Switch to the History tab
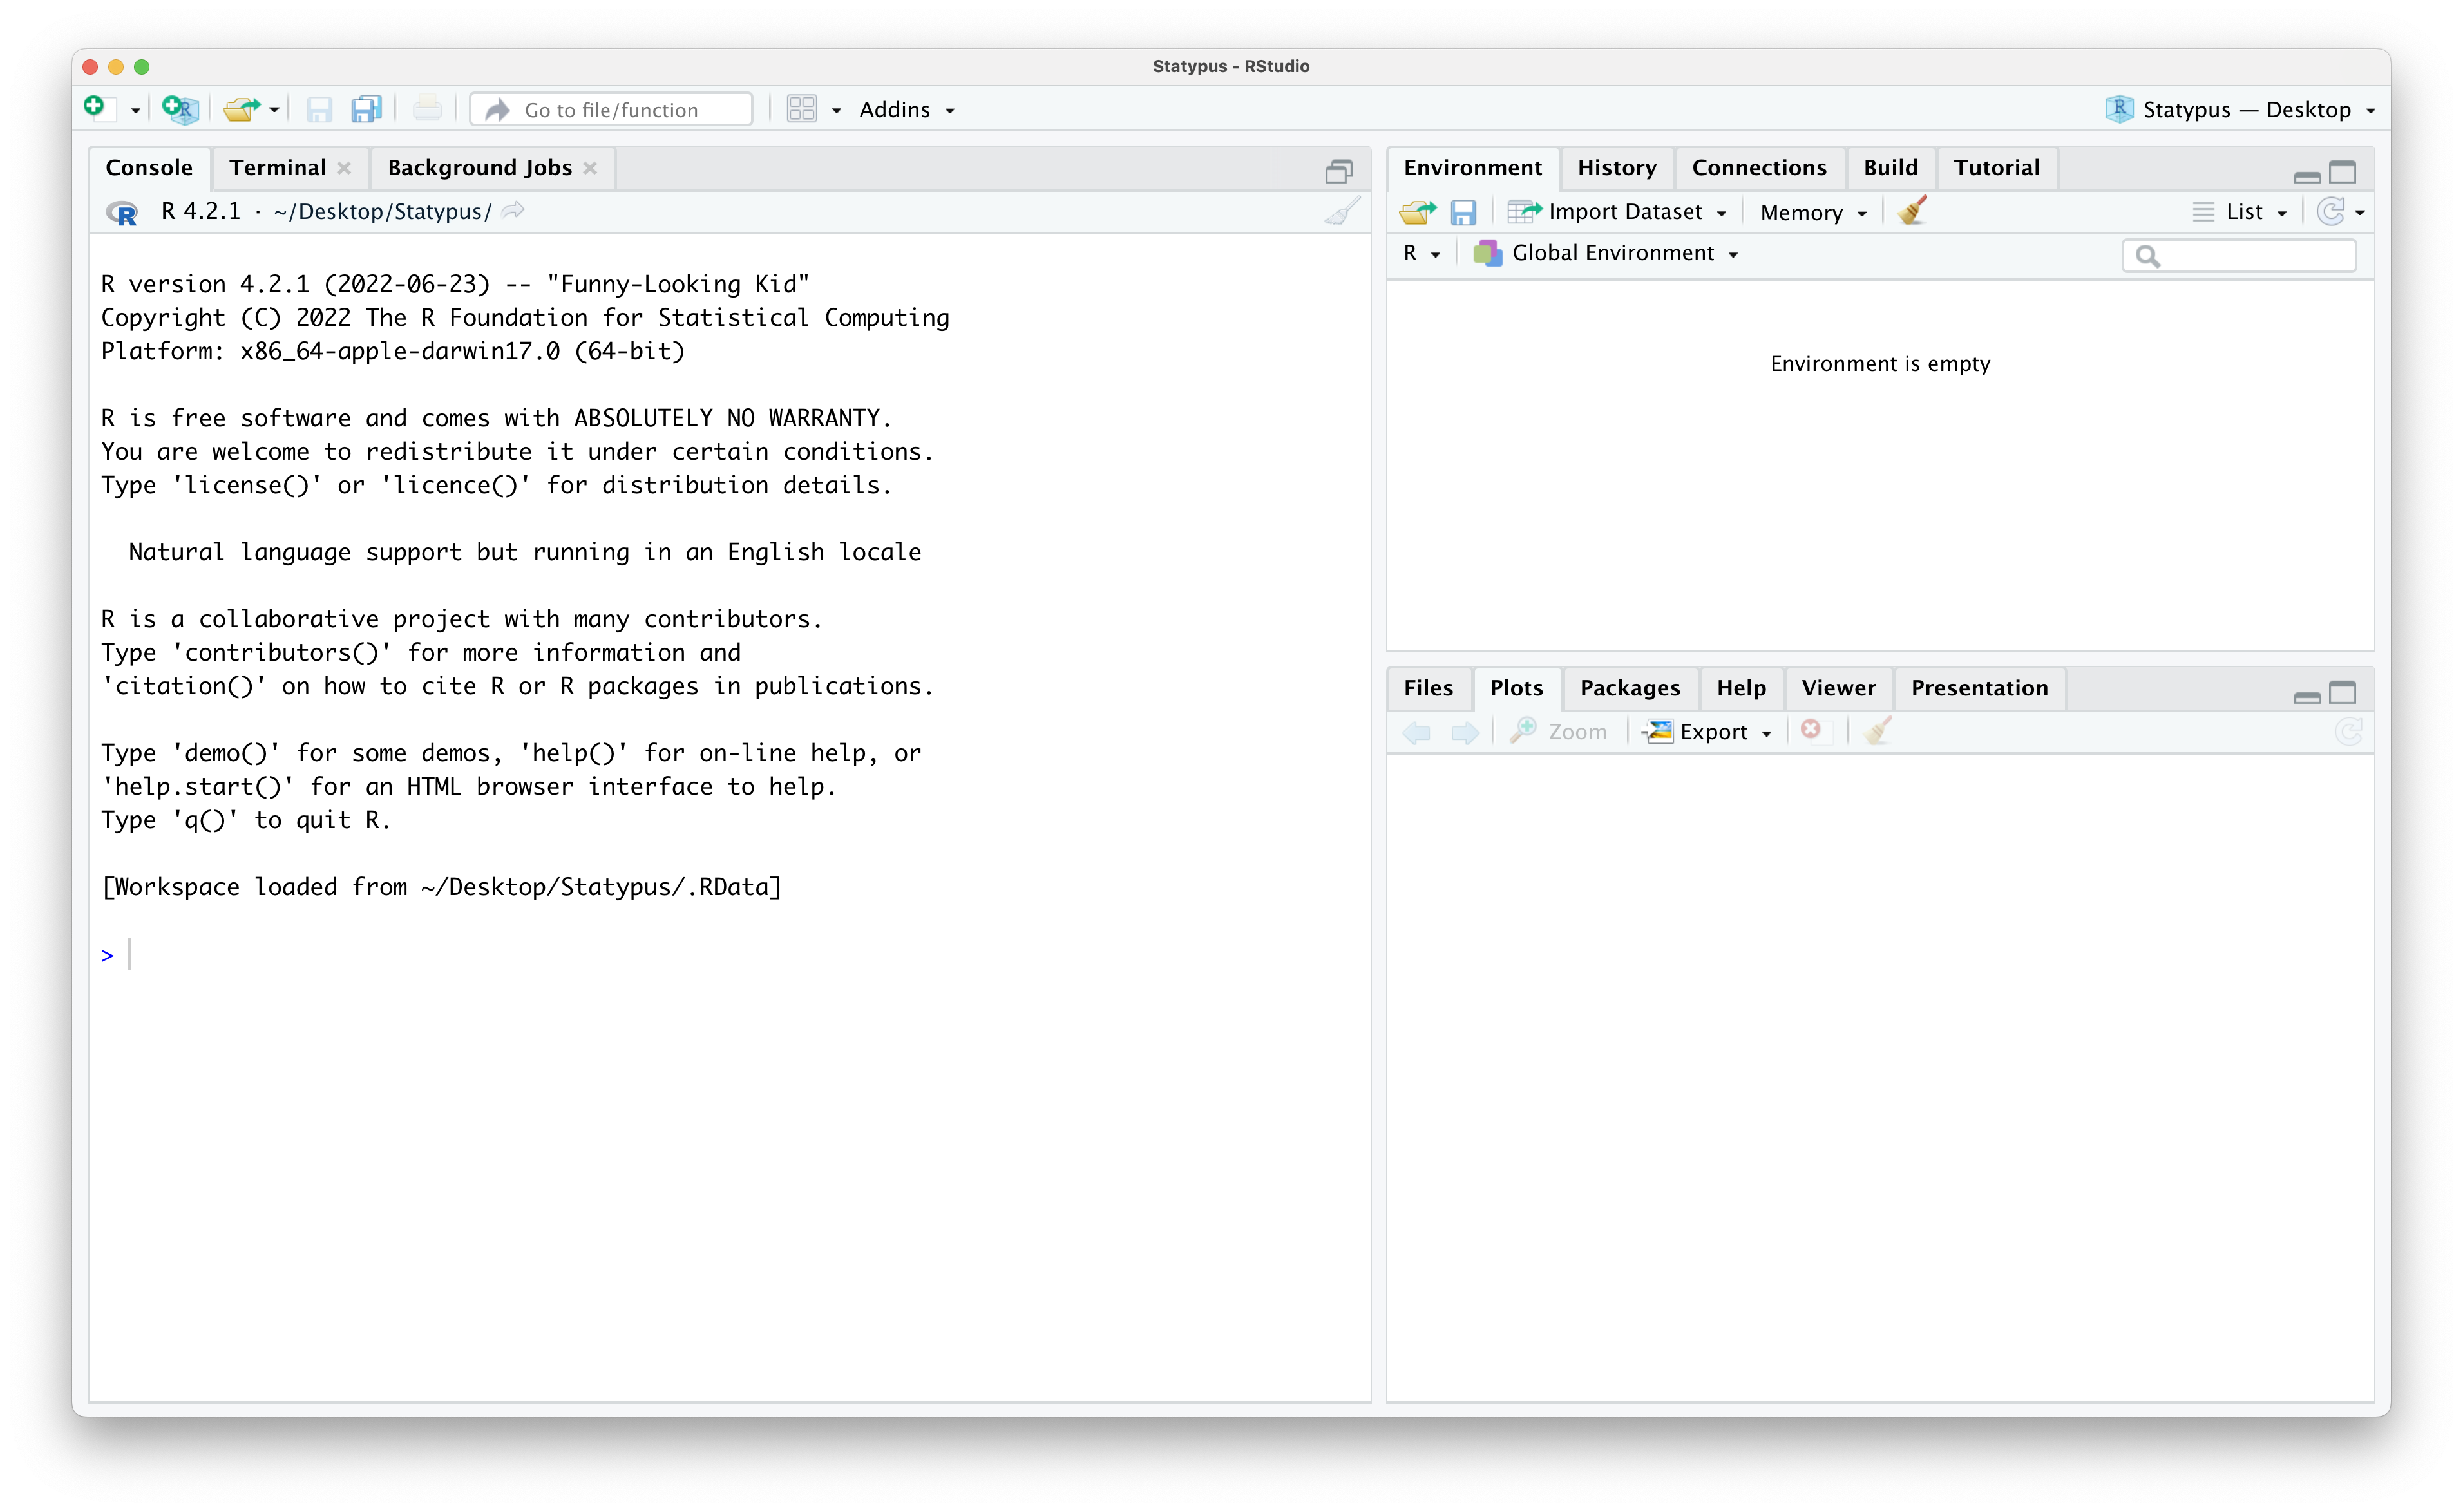This screenshot has height=1512, width=2463. (1616, 168)
